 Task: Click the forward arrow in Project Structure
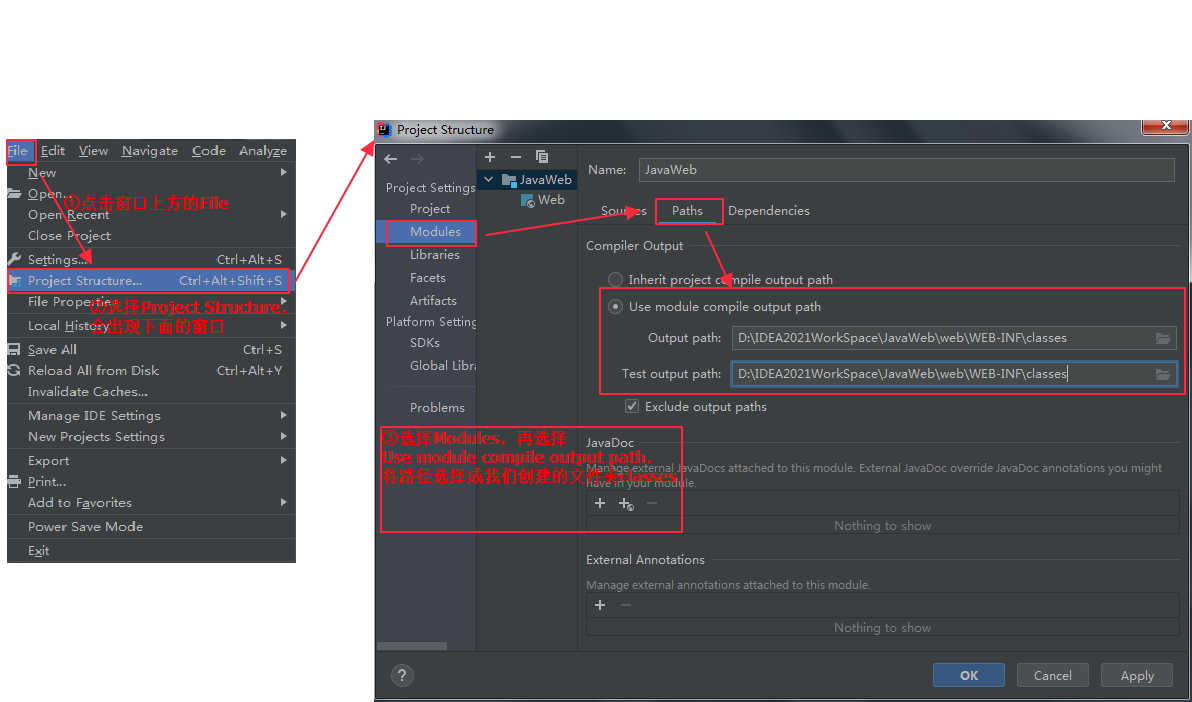click(x=417, y=159)
